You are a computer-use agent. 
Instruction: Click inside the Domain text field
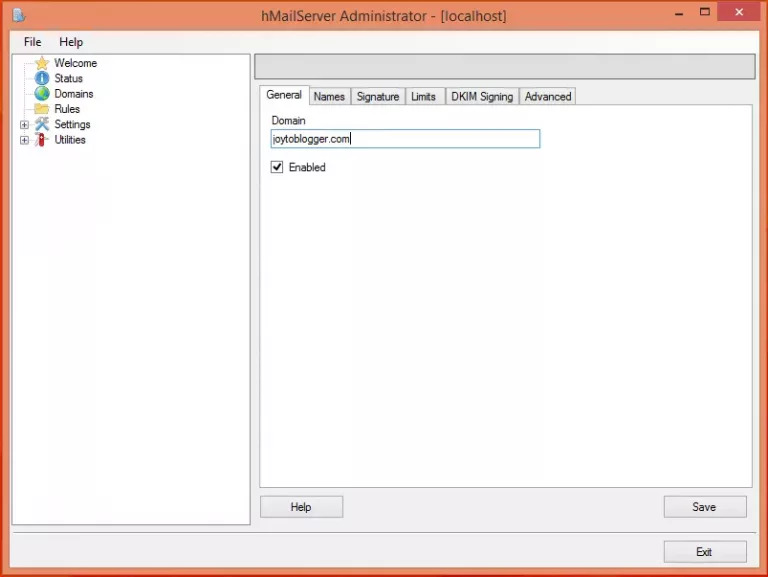click(405, 139)
